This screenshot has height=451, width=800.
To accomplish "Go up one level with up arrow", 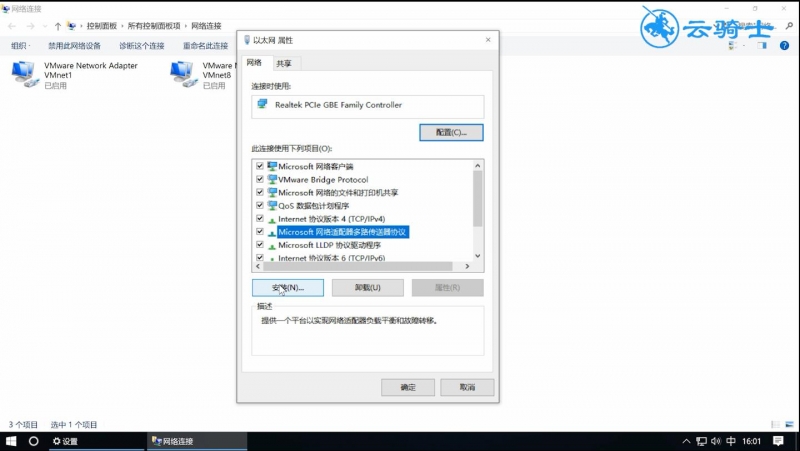I will click(x=58, y=26).
